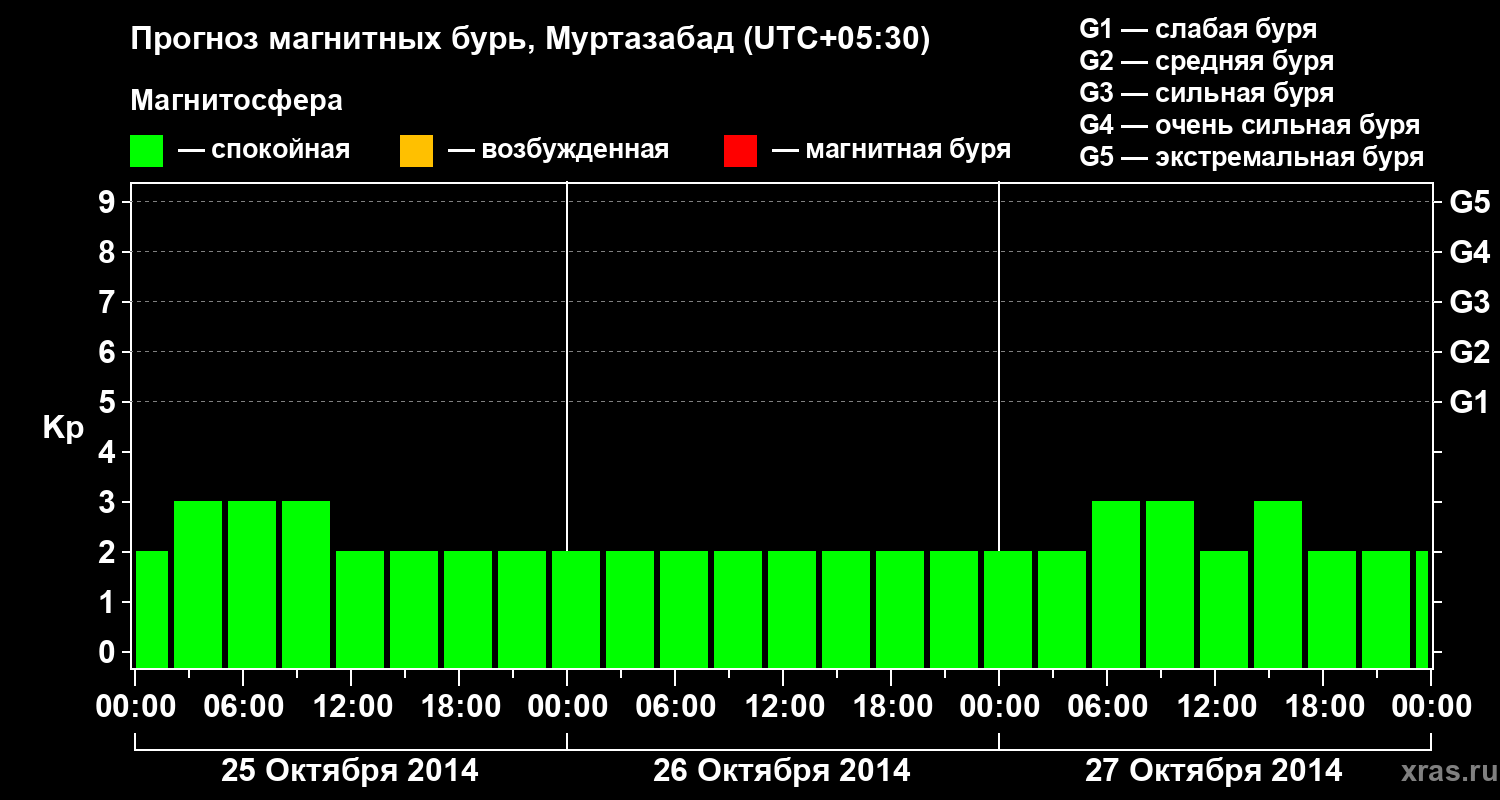Viewport: 1500px width, 800px height.
Task: Click the '26 Октября 2014' date label
Action: coord(782,770)
